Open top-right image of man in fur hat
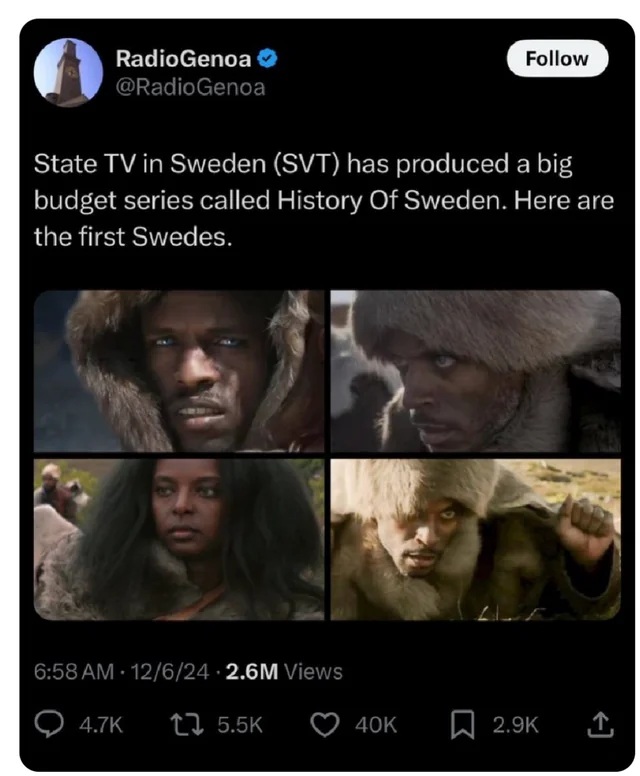 point(475,371)
